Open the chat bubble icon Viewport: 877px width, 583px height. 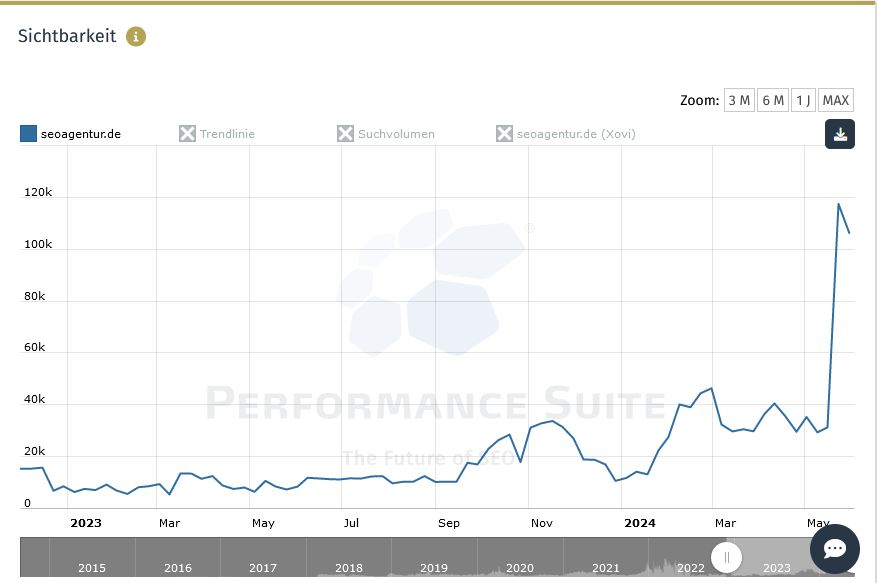tap(834, 549)
